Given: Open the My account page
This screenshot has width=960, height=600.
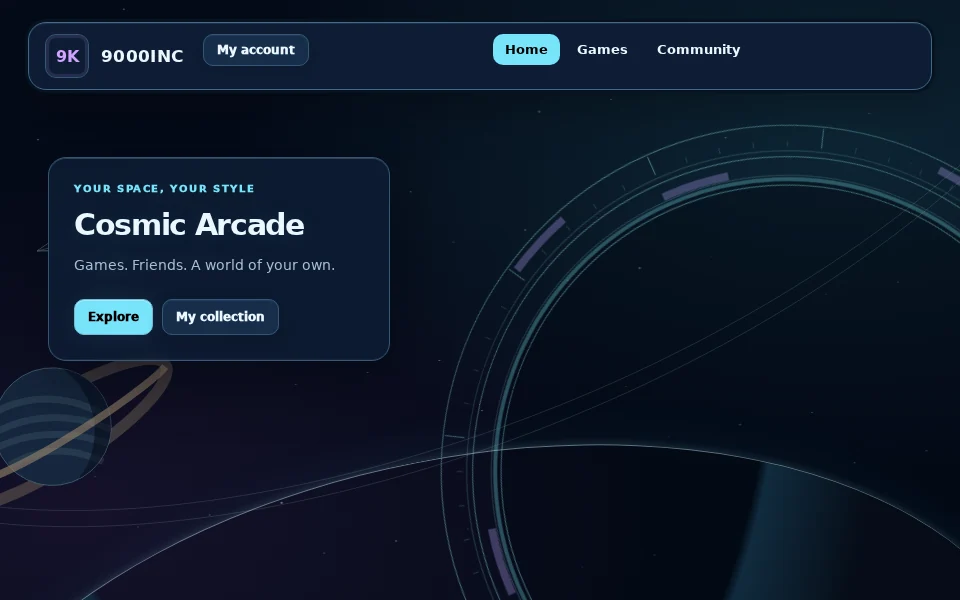Looking at the screenshot, I should click(256, 50).
